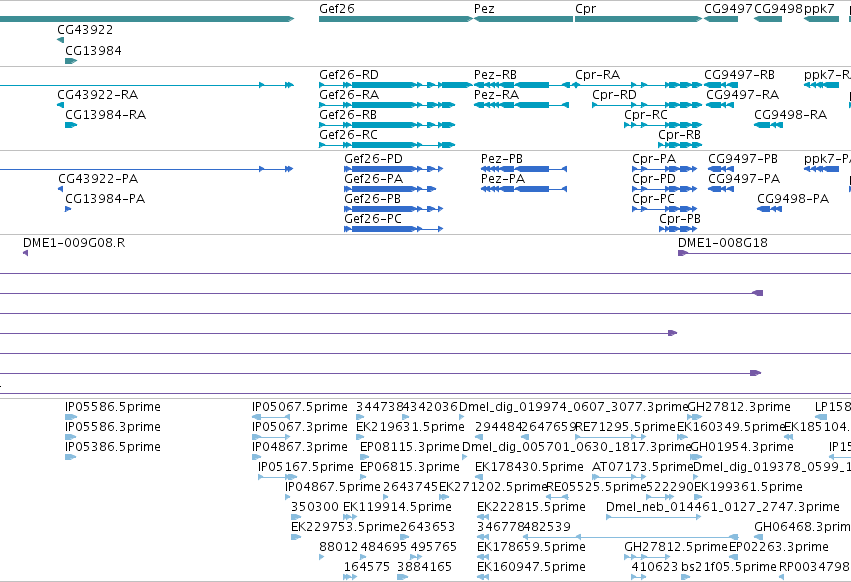Select the EK160947.5prime EST label
The width and height of the screenshot is (851, 582).
tap(531, 567)
